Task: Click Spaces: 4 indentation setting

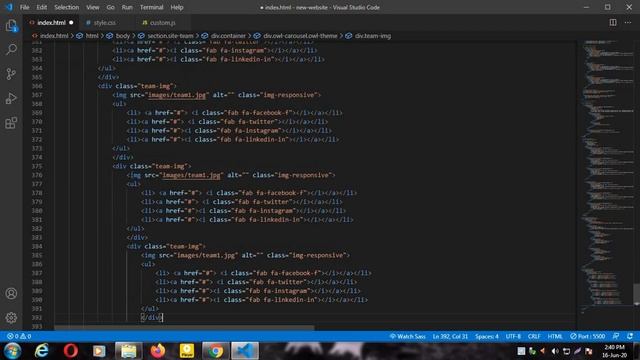Action: coord(487,336)
